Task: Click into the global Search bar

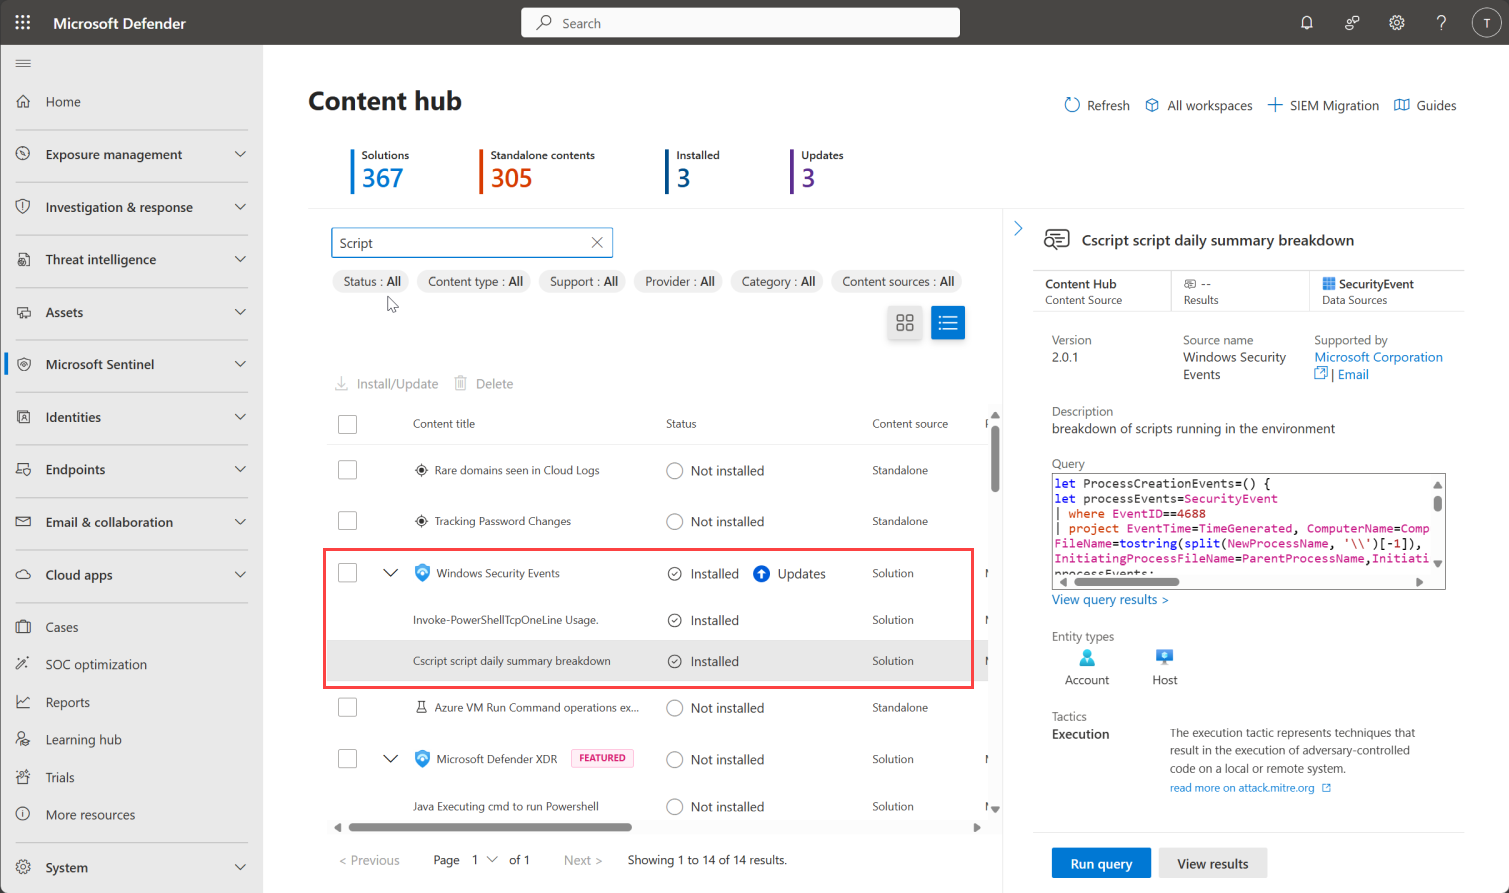Action: (739, 22)
